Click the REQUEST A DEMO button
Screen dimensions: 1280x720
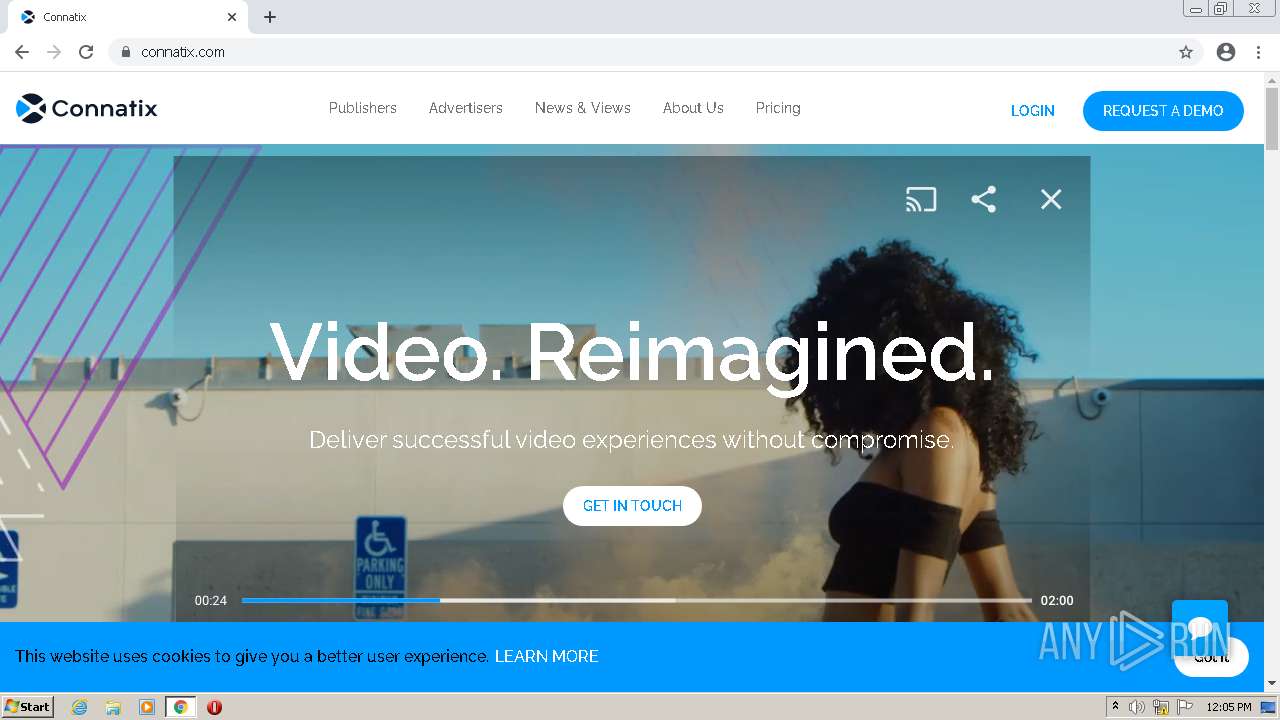point(1163,111)
